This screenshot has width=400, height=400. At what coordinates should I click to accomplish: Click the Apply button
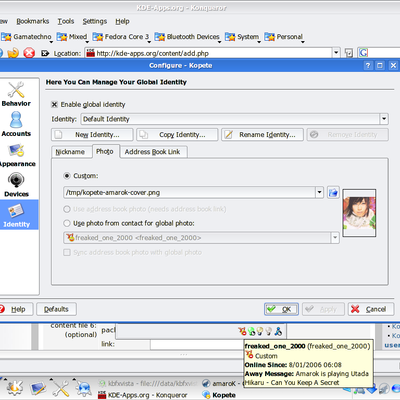click(323, 309)
